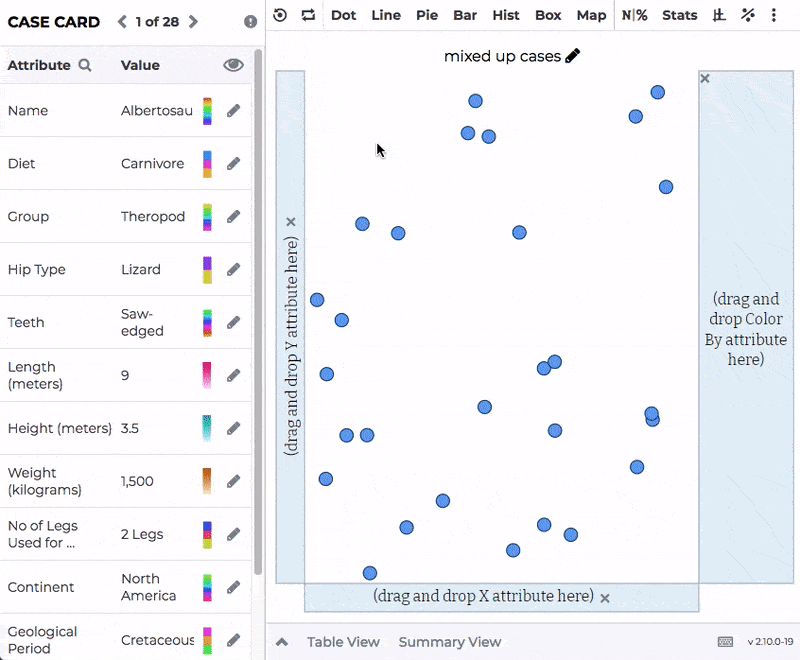This screenshot has width=800, height=660.
Task: Click the Color By attribute drop zone
Action: (x=746, y=328)
